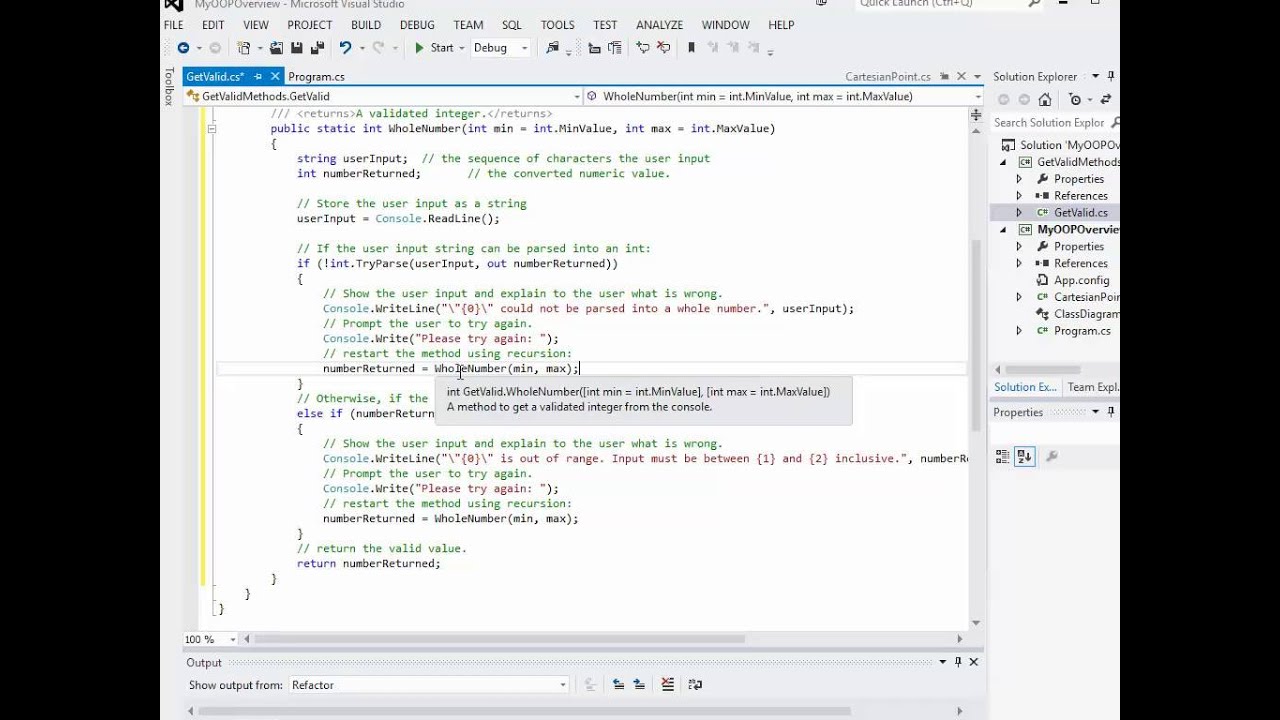Open the 100 % zoom level dropdown
Viewport: 1280px width, 720px height.
point(211,639)
